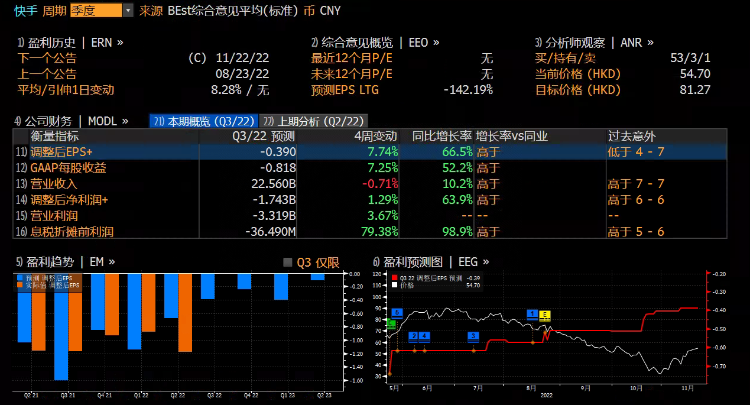Click blue legend swatch 预测 调整后EPS
The height and width of the screenshot is (405, 750).
point(20,278)
